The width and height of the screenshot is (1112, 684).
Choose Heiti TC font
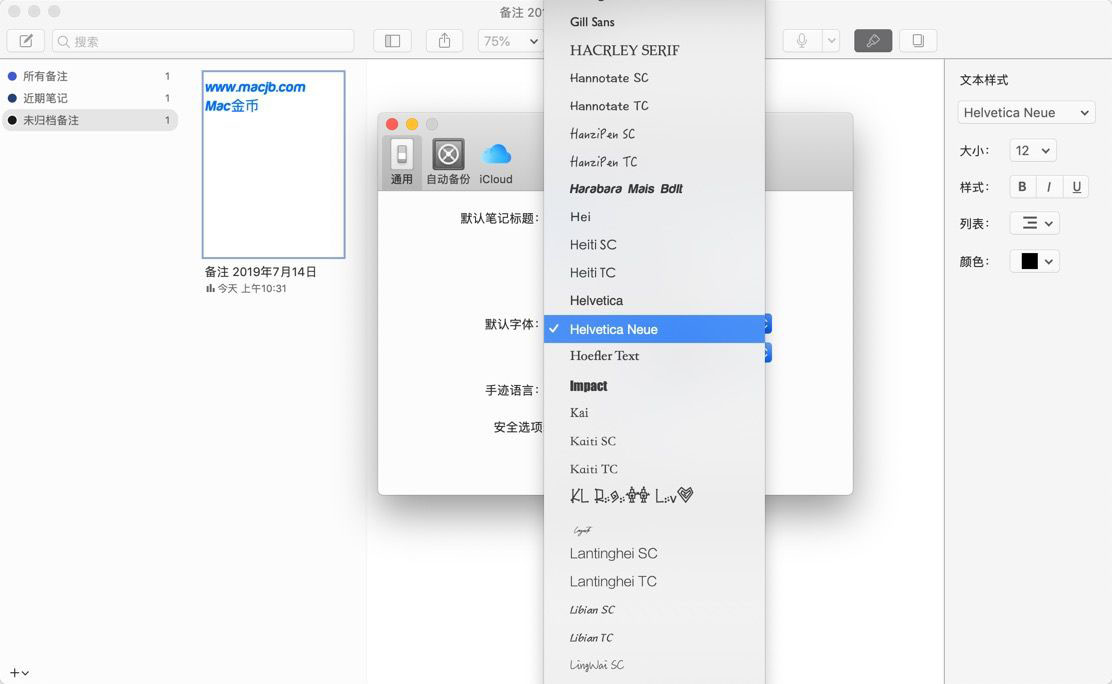pos(654,272)
